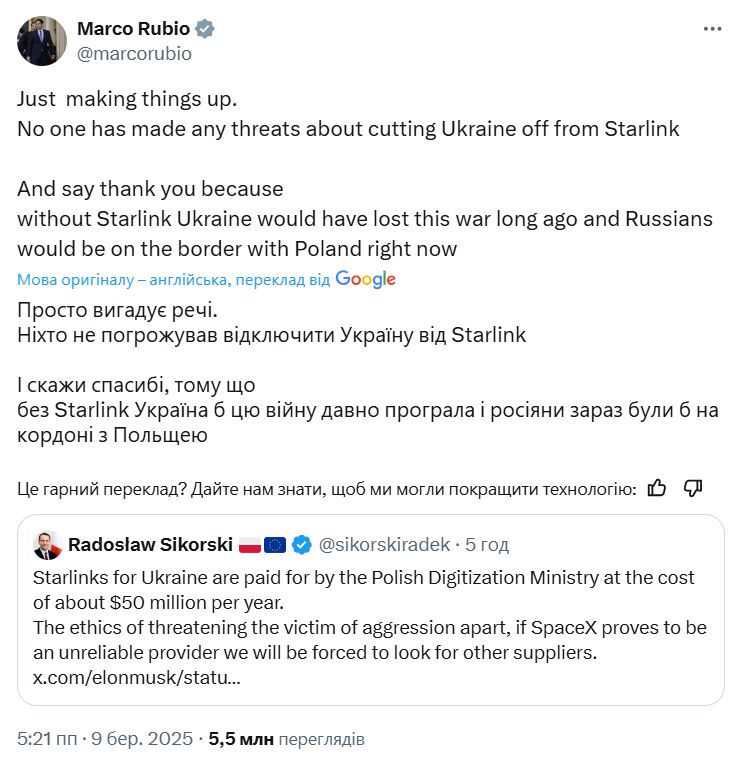Open the @sikorskiradek handle
Screen dimensions: 745x758
point(384,545)
